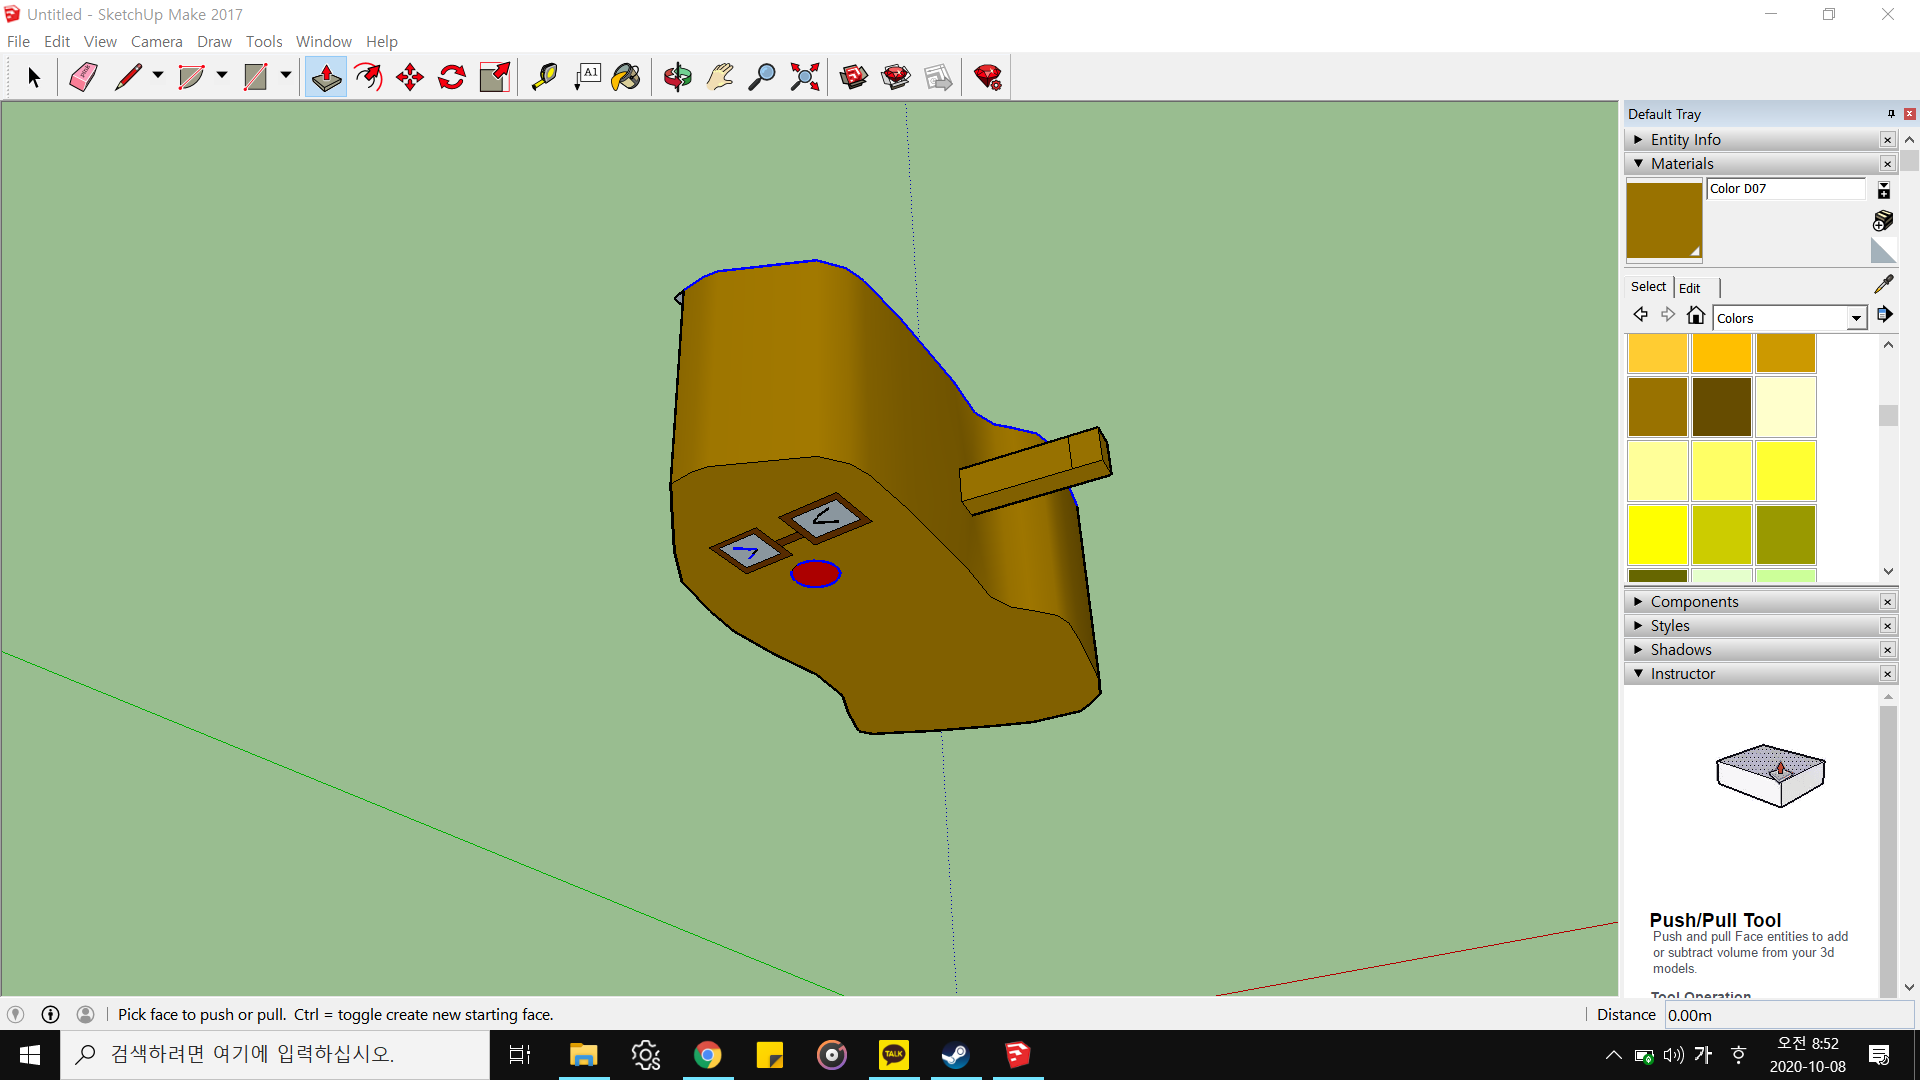Open Chrome from the taskbar
The height and width of the screenshot is (1080, 1920).
[x=708, y=1055]
